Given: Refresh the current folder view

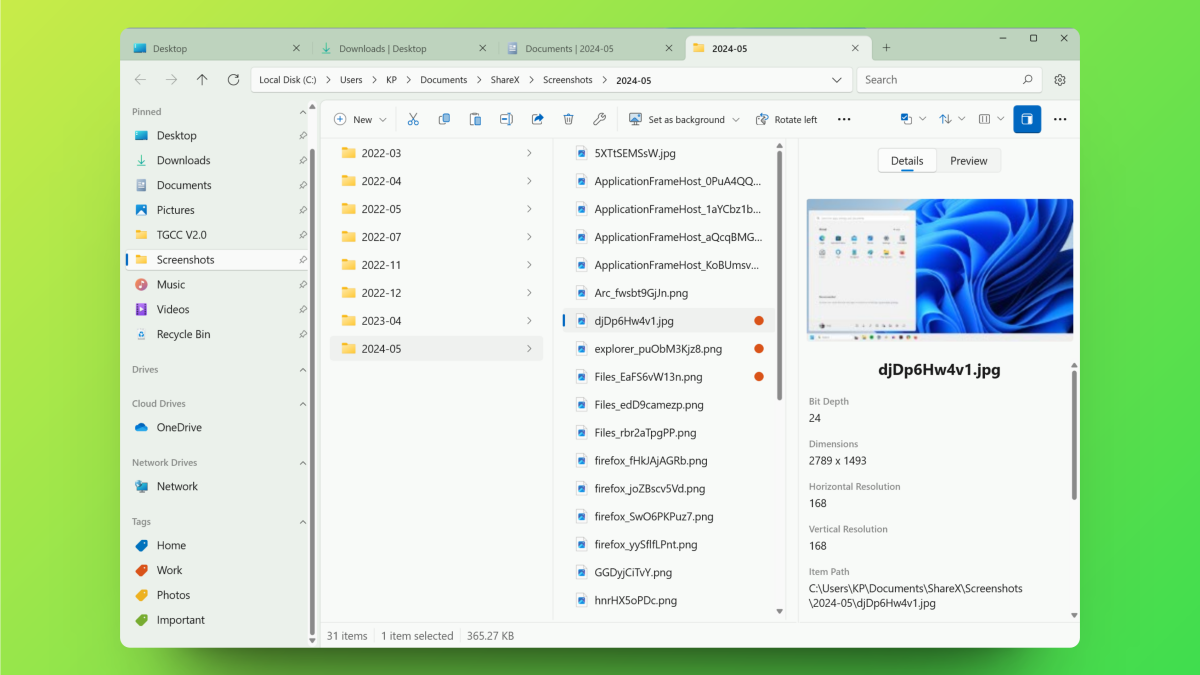Looking at the screenshot, I should click(233, 80).
